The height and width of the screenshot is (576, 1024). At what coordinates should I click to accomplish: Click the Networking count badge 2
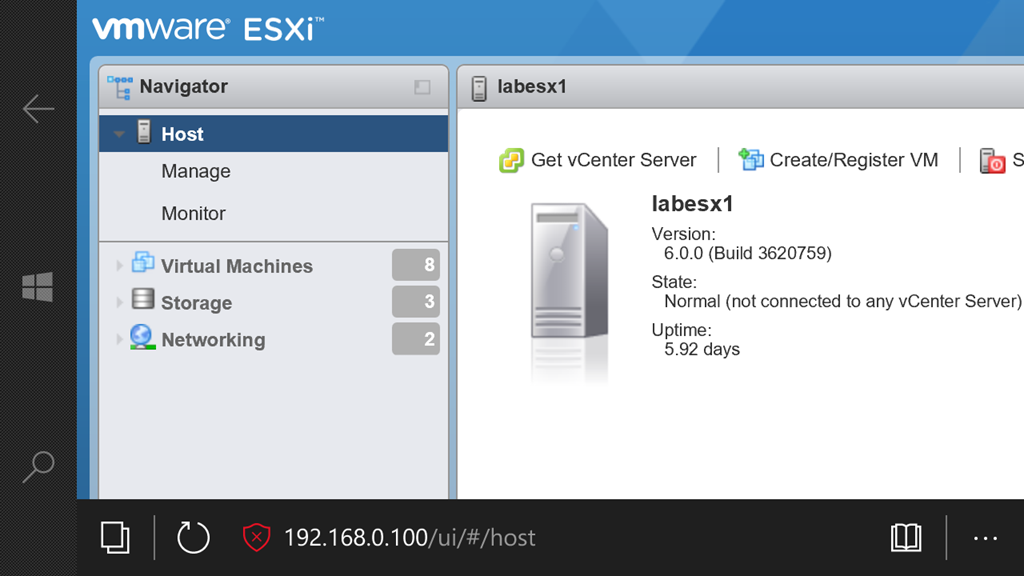[416, 339]
